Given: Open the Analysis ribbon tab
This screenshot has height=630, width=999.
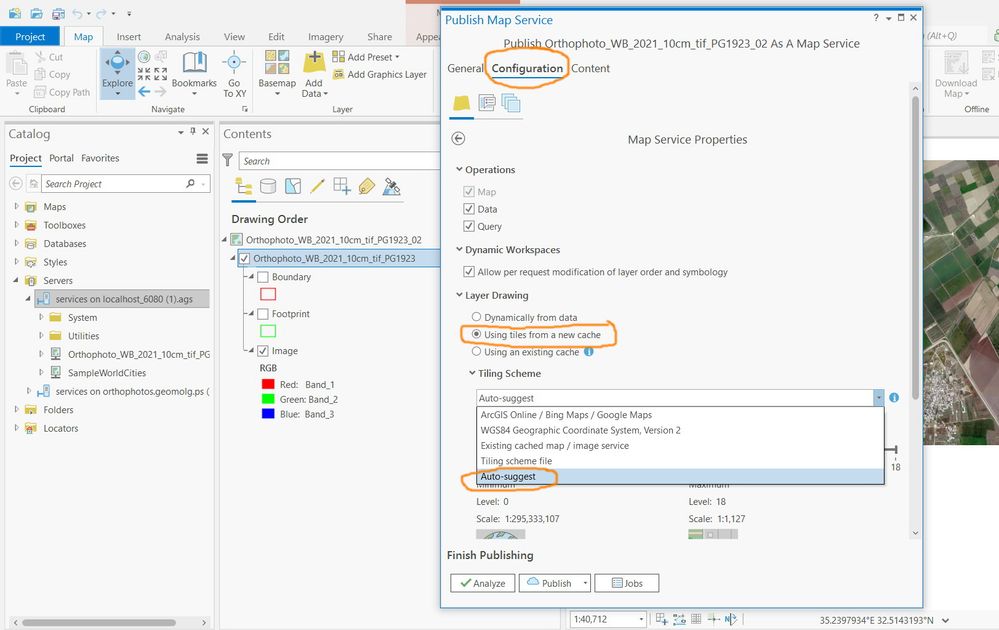Looking at the screenshot, I should tap(182, 37).
